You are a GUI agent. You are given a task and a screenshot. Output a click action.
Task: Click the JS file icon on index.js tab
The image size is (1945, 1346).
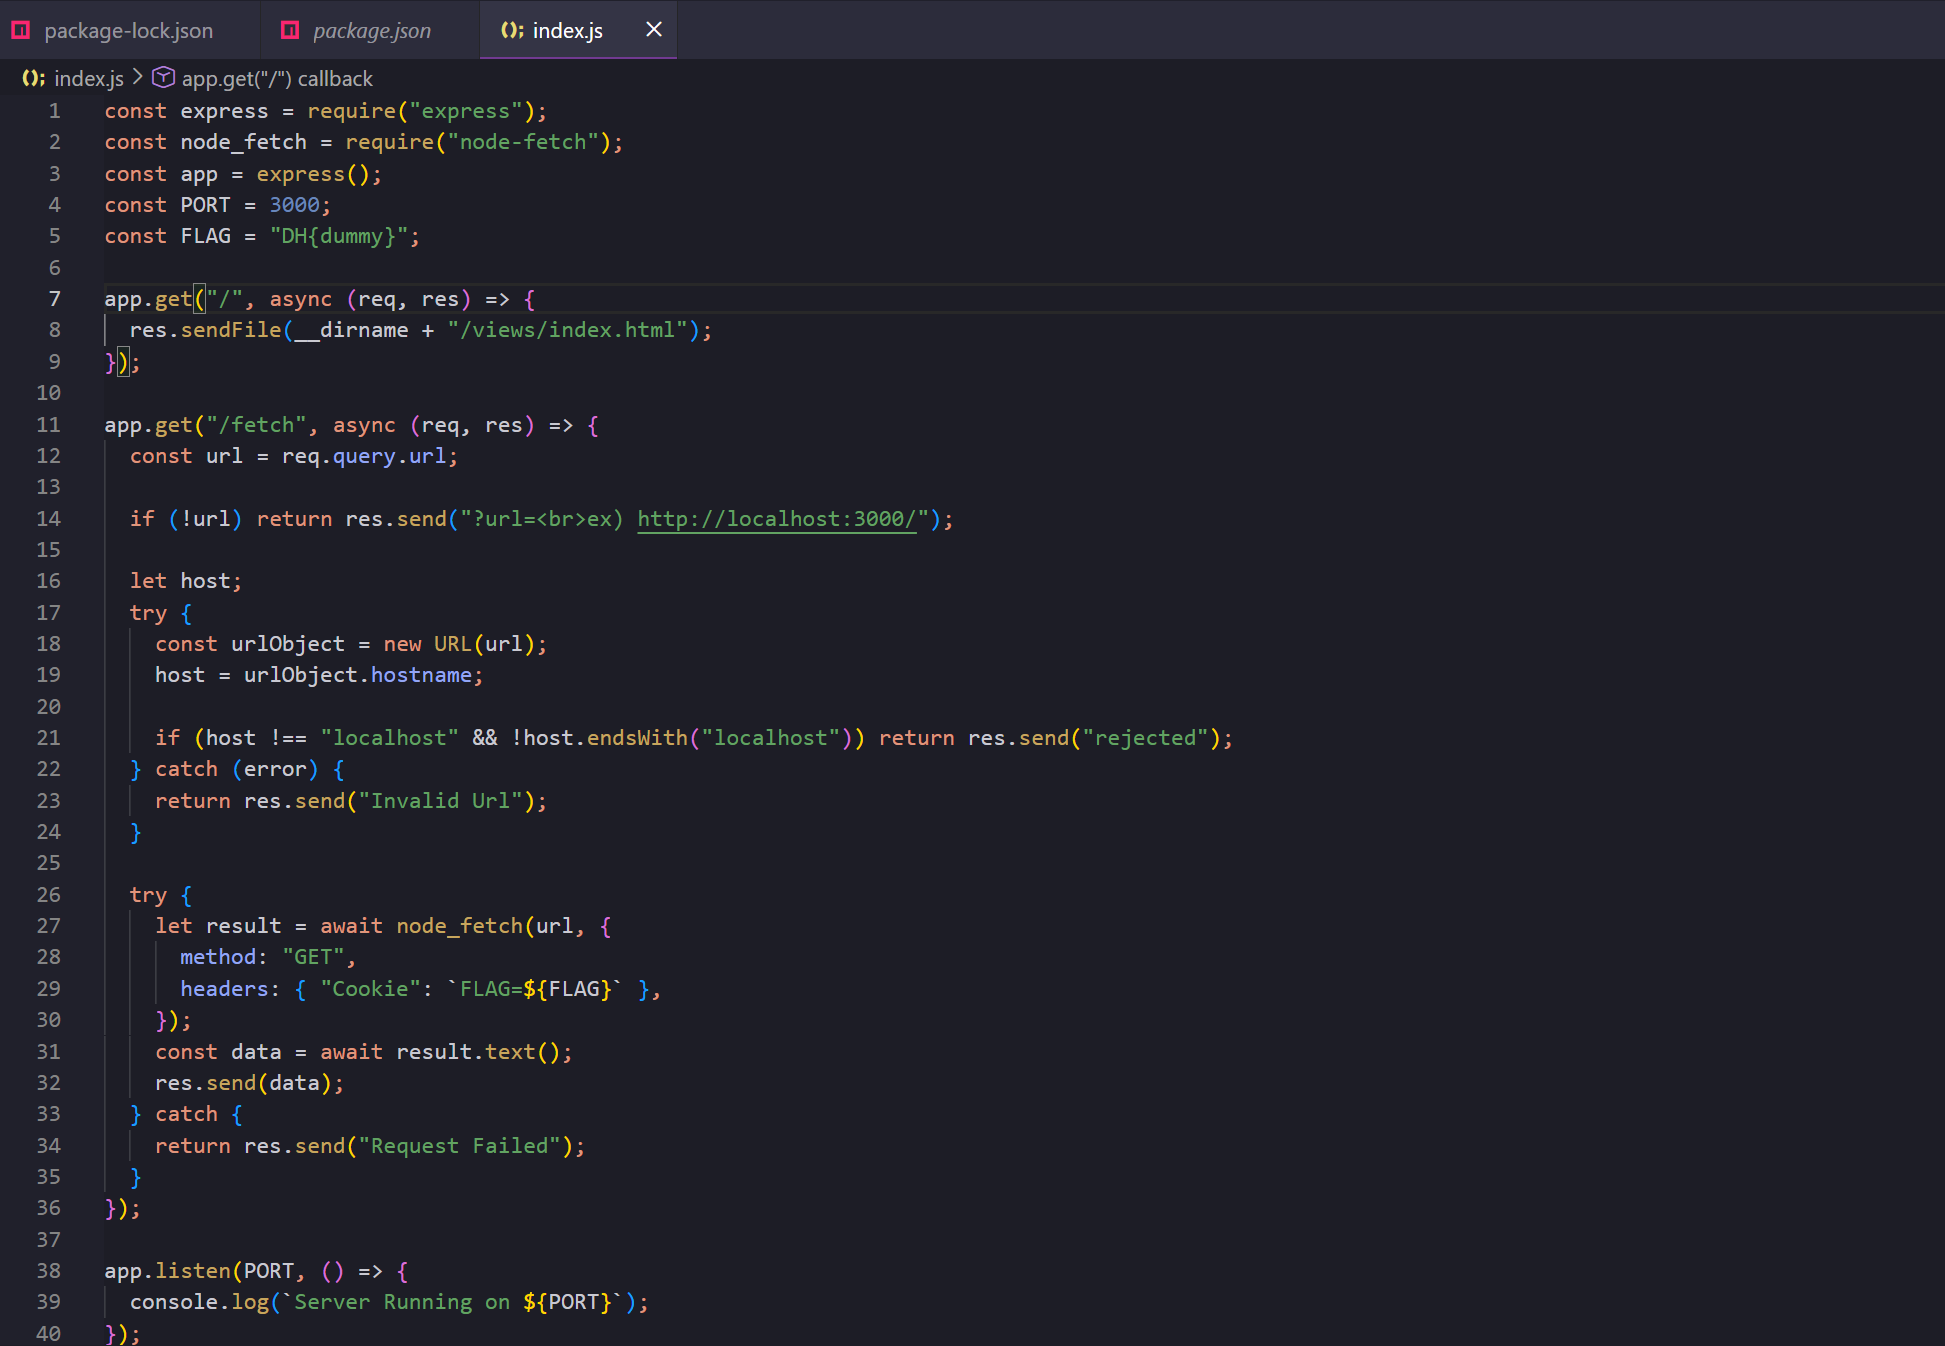[512, 30]
